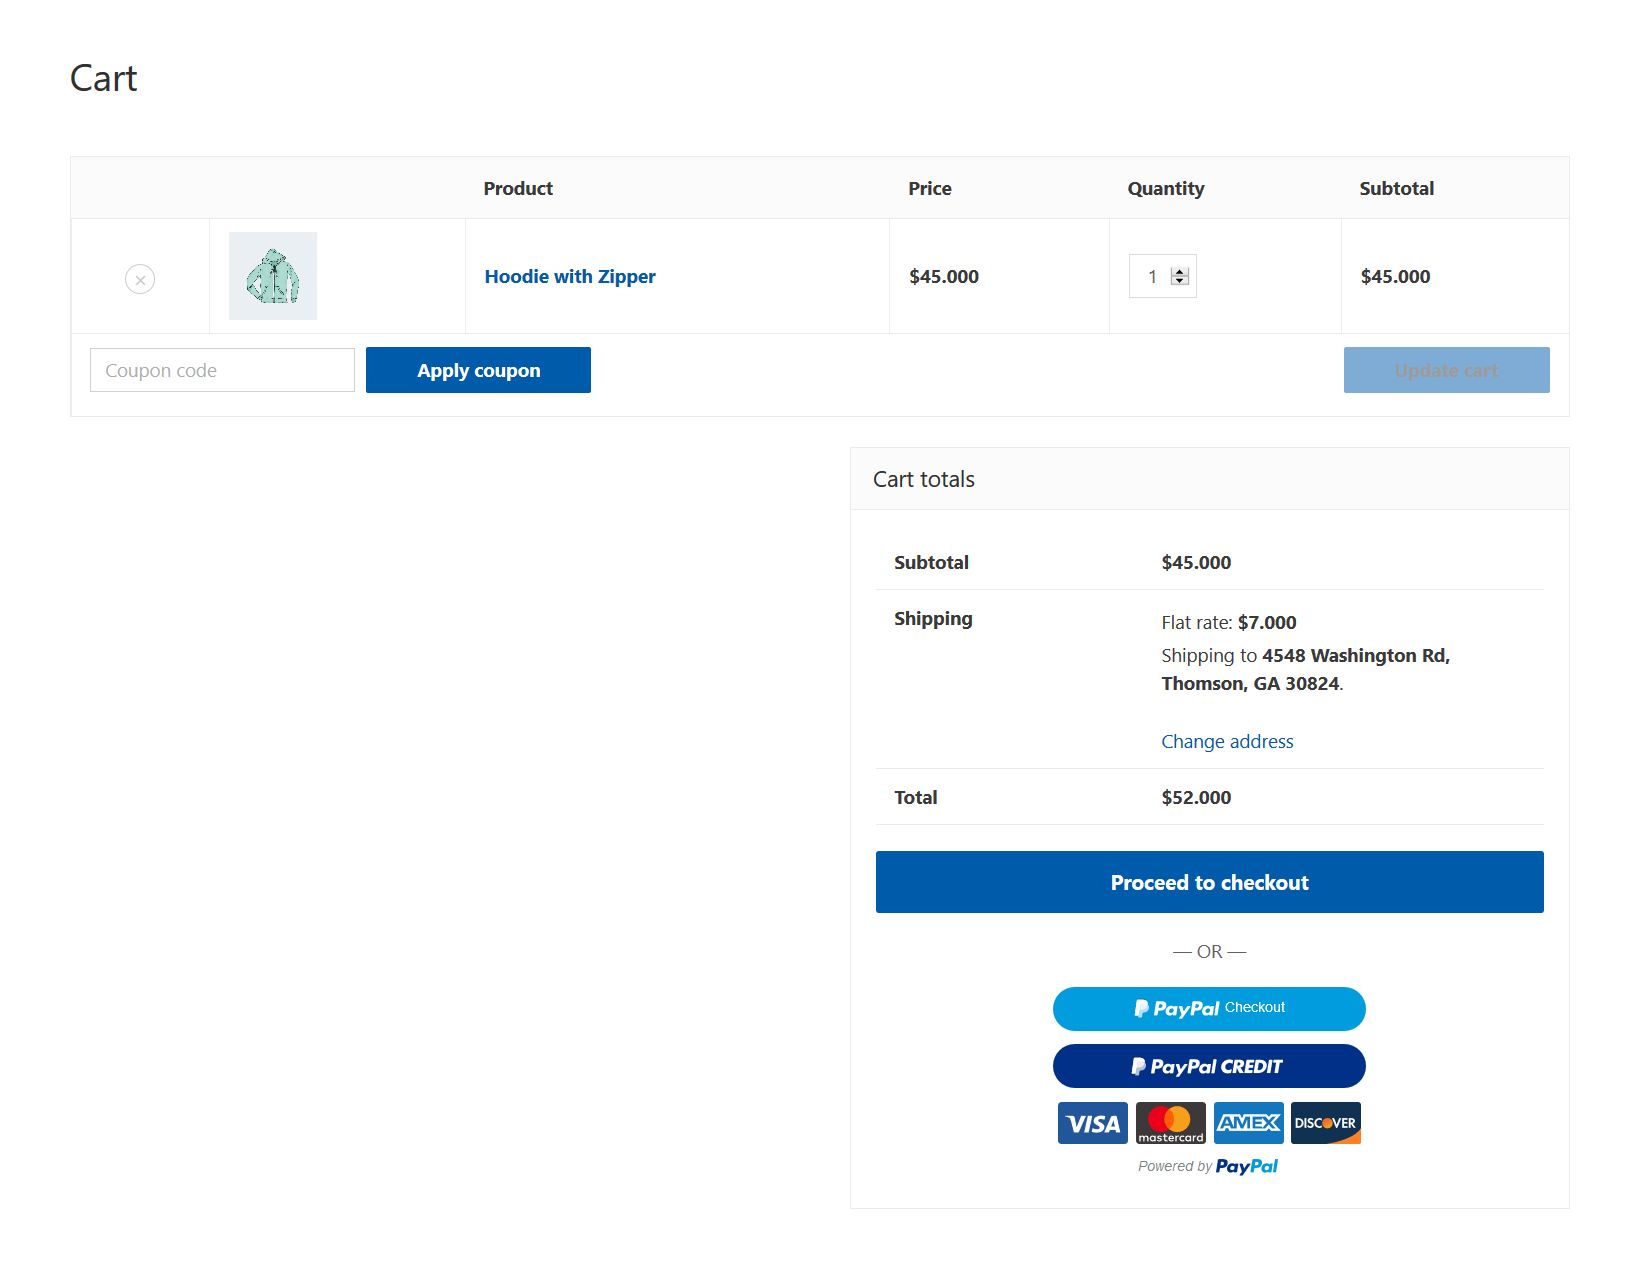
Task: Select the Amex card icon
Action: (1249, 1123)
